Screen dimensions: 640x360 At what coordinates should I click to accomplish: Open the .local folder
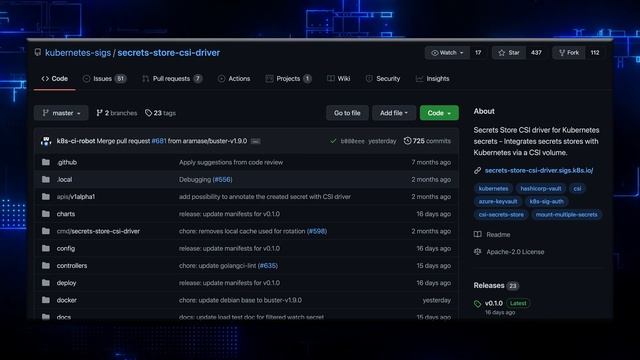tap(64, 179)
